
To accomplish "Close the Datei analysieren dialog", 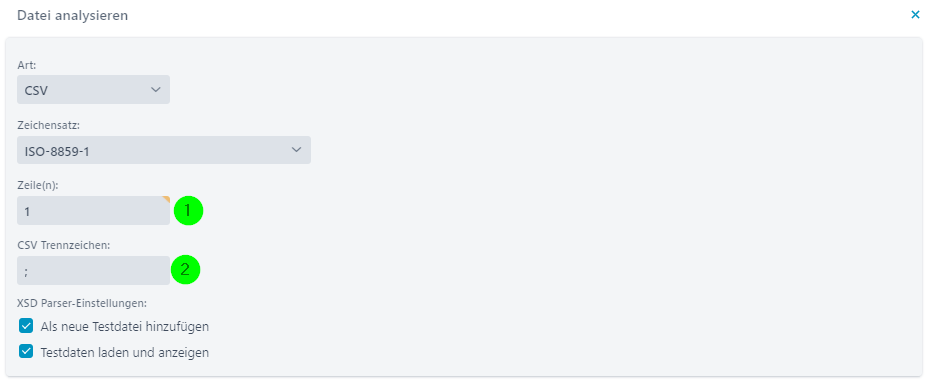I will click(x=915, y=15).
